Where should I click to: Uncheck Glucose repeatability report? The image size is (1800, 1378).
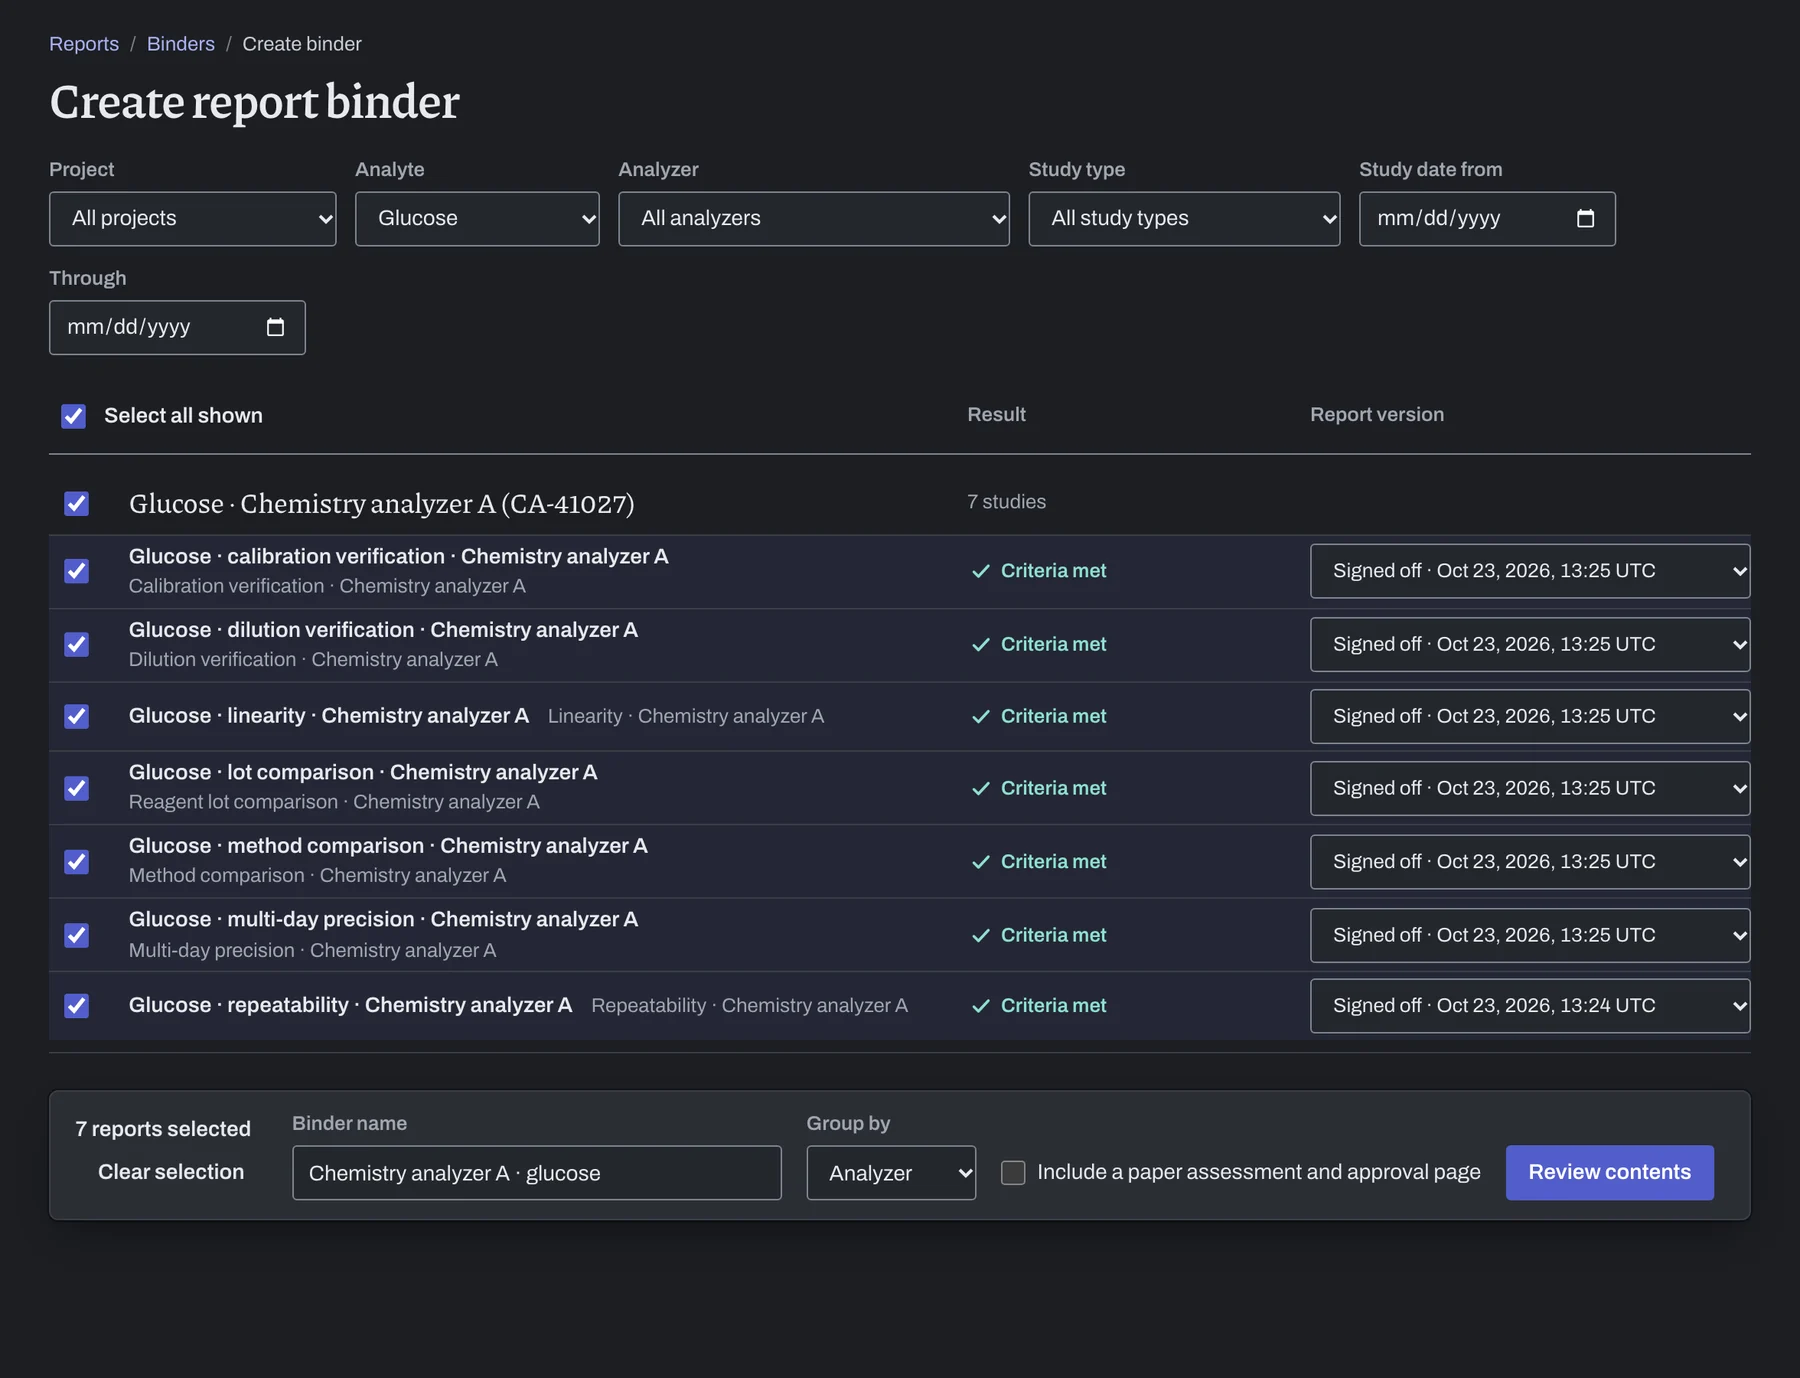(77, 1005)
